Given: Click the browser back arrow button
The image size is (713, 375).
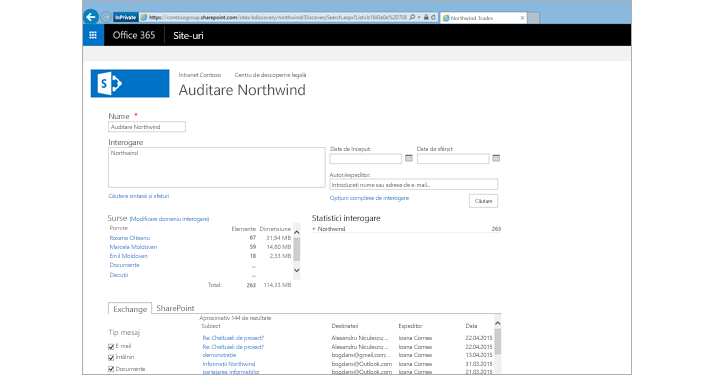Looking at the screenshot, I should [x=91, y=17].
